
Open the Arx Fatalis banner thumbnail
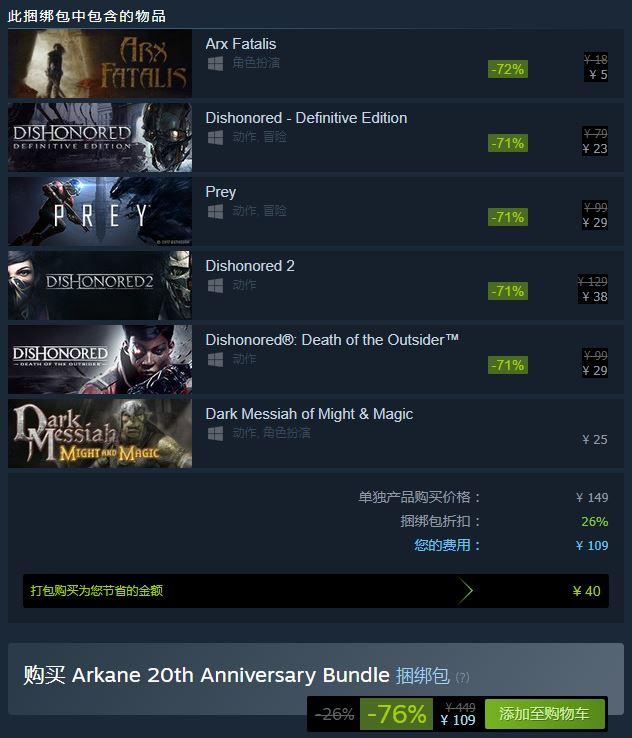100,64
